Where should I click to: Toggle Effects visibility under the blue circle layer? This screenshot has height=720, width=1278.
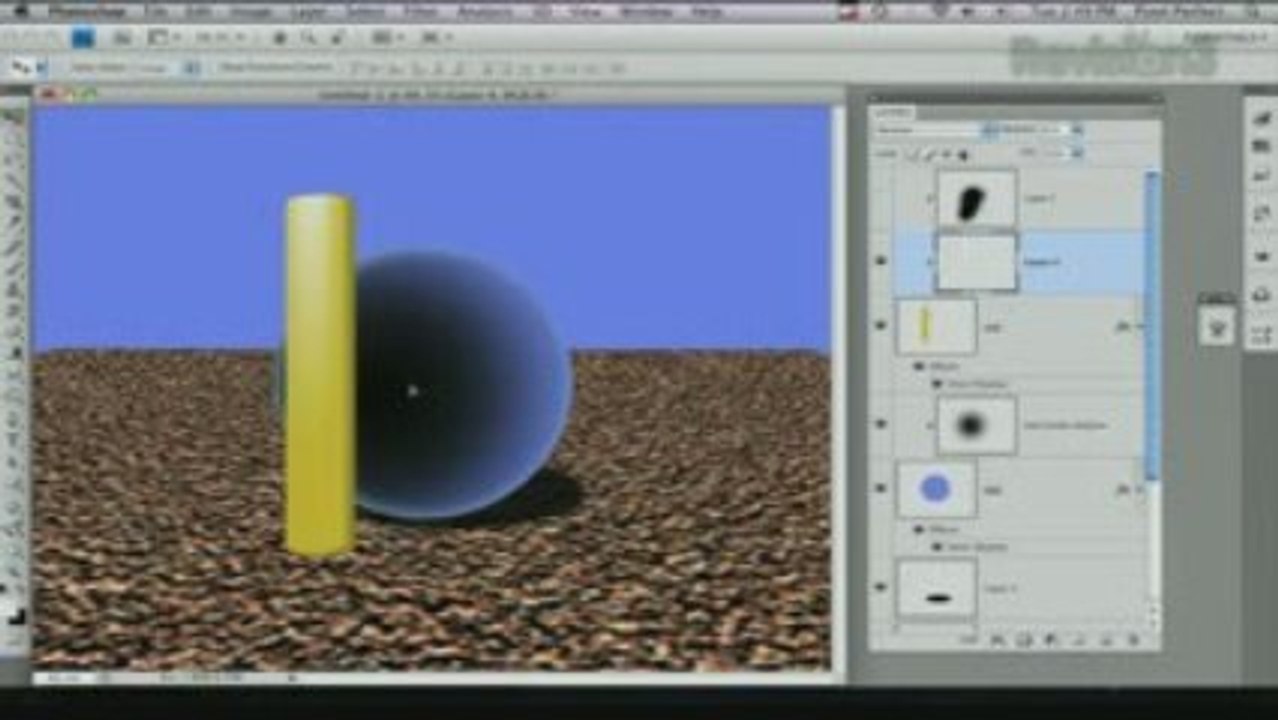click(x=920, y=529)
